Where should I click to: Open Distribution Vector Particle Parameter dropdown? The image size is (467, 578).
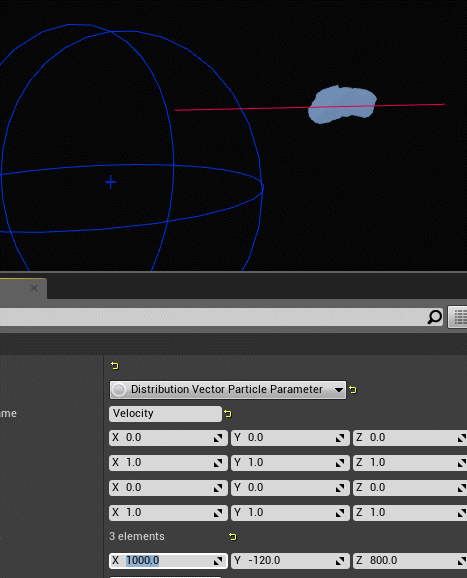[227, 390]
